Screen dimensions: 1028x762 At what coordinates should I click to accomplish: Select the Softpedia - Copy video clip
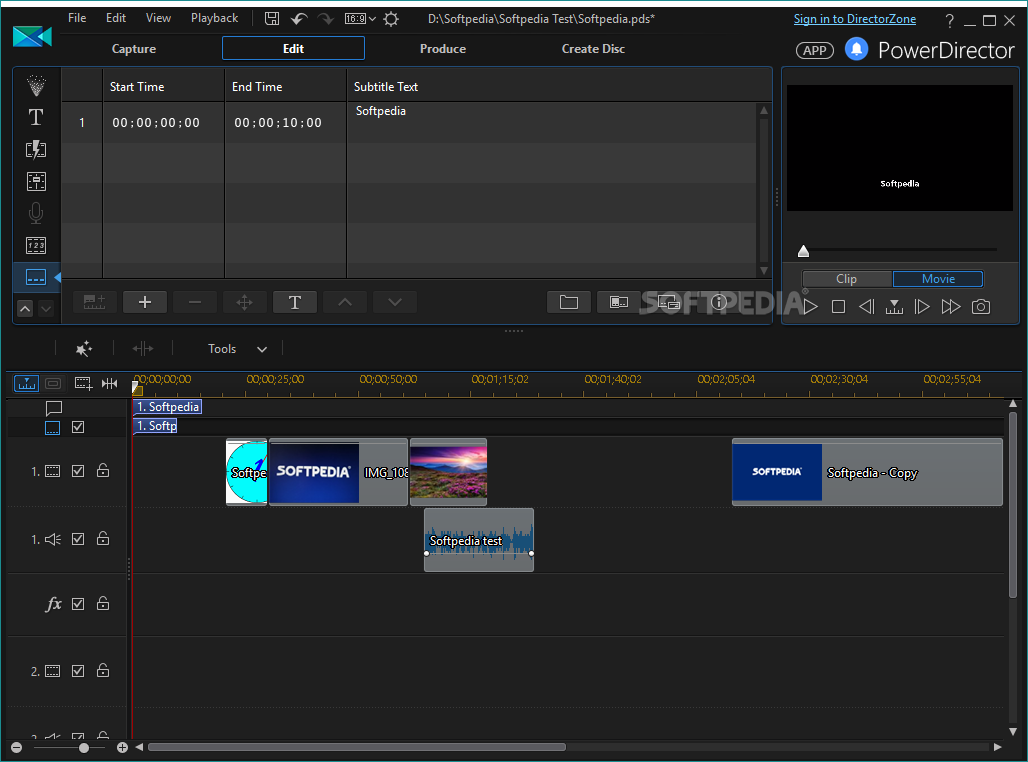(x=867, y=472)
